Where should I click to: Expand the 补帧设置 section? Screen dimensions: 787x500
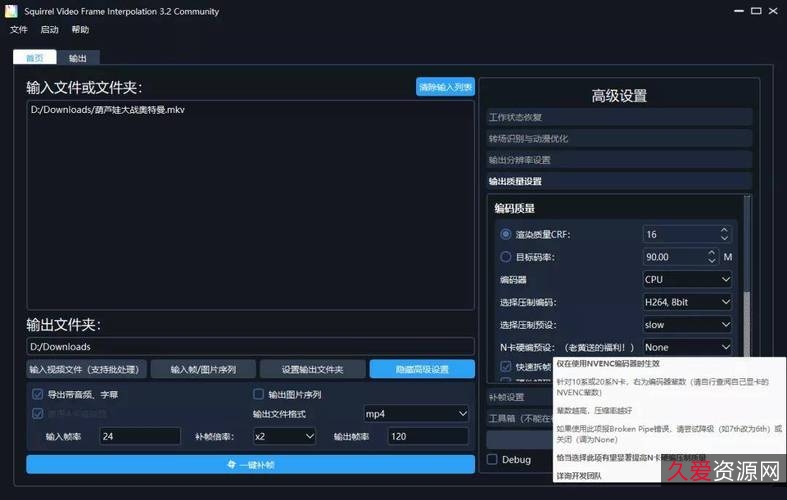click(x=519, y=397)
